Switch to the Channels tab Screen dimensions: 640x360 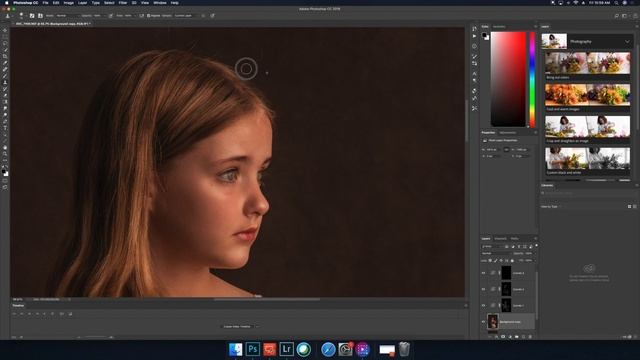[x=500, y=239]
